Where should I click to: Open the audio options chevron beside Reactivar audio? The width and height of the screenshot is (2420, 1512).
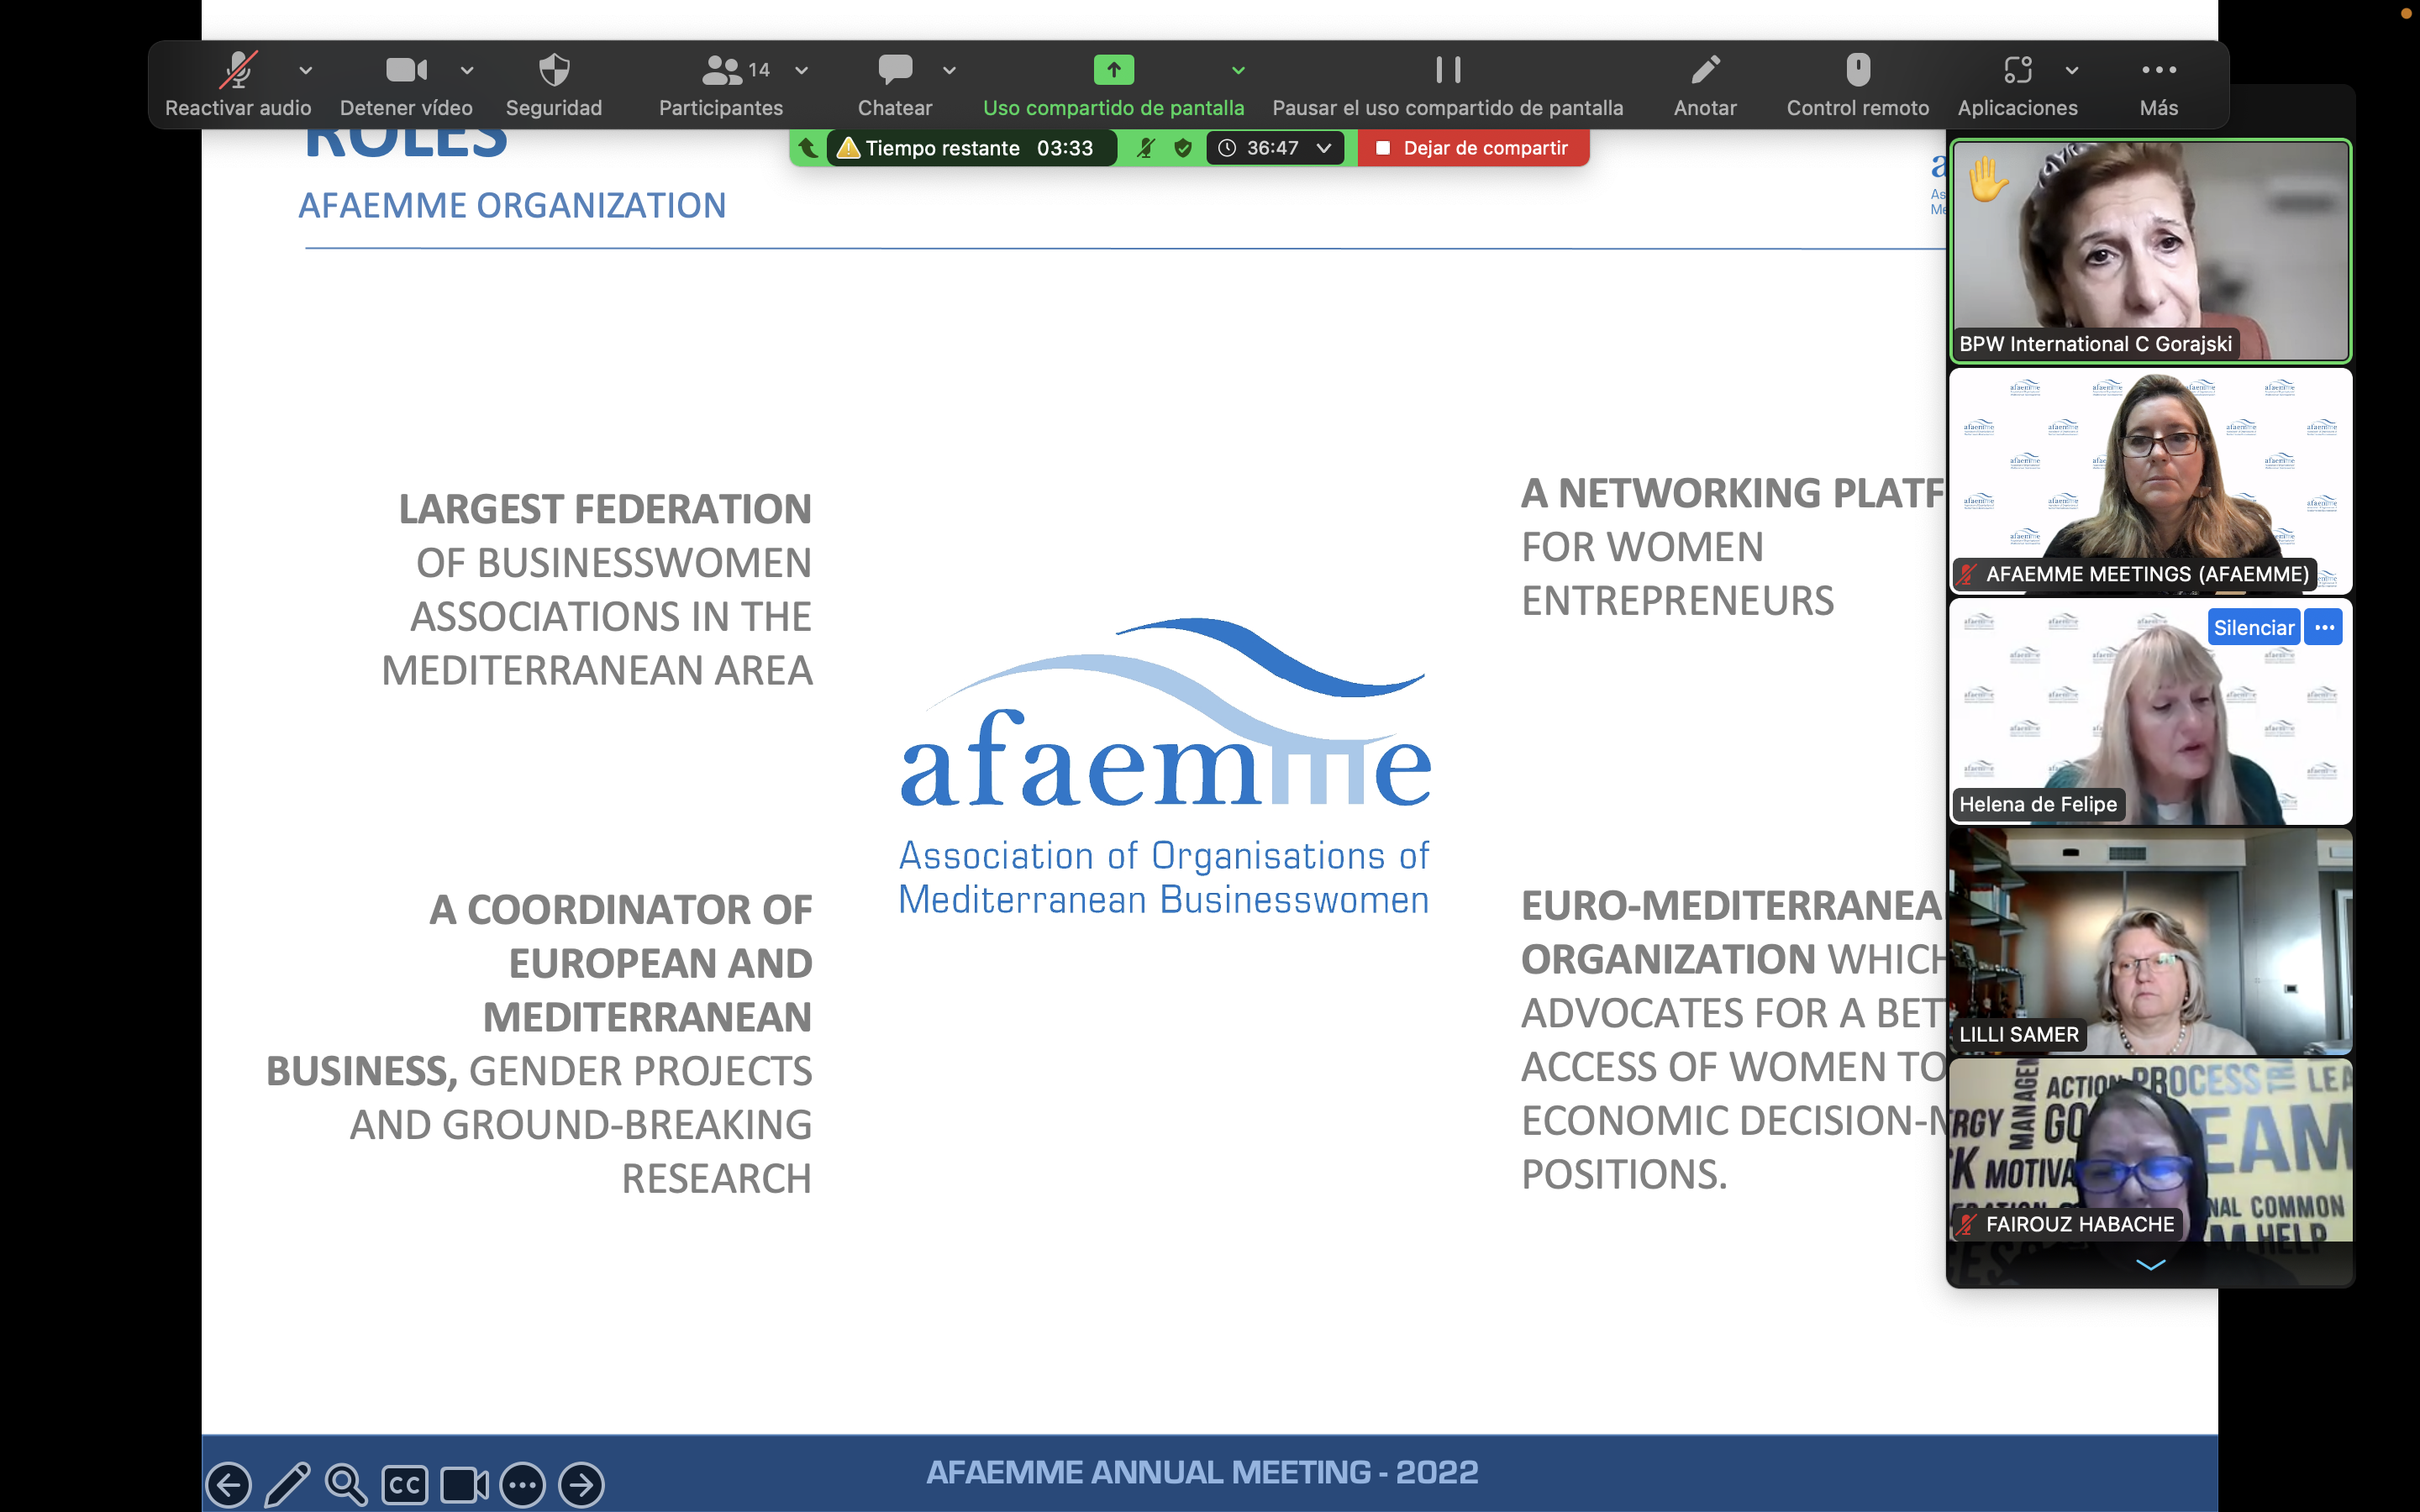(306, 70)
